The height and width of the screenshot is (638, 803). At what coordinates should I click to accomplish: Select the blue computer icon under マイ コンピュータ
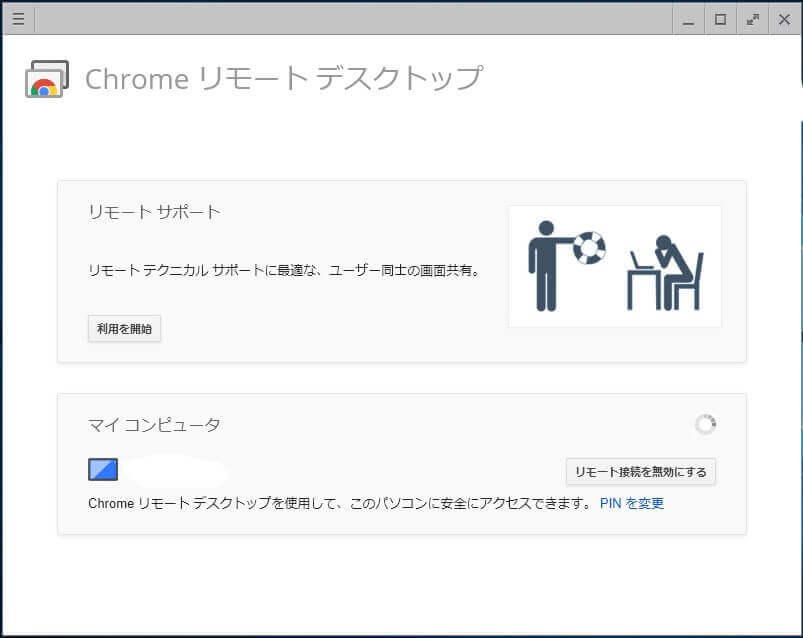click(x=103, y=470)
